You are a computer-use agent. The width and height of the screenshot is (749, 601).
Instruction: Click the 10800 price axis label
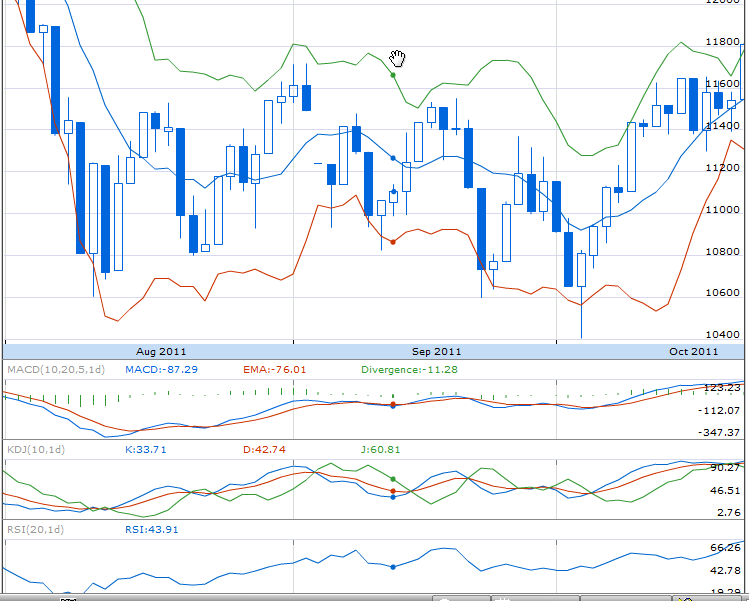pos(722,252)
